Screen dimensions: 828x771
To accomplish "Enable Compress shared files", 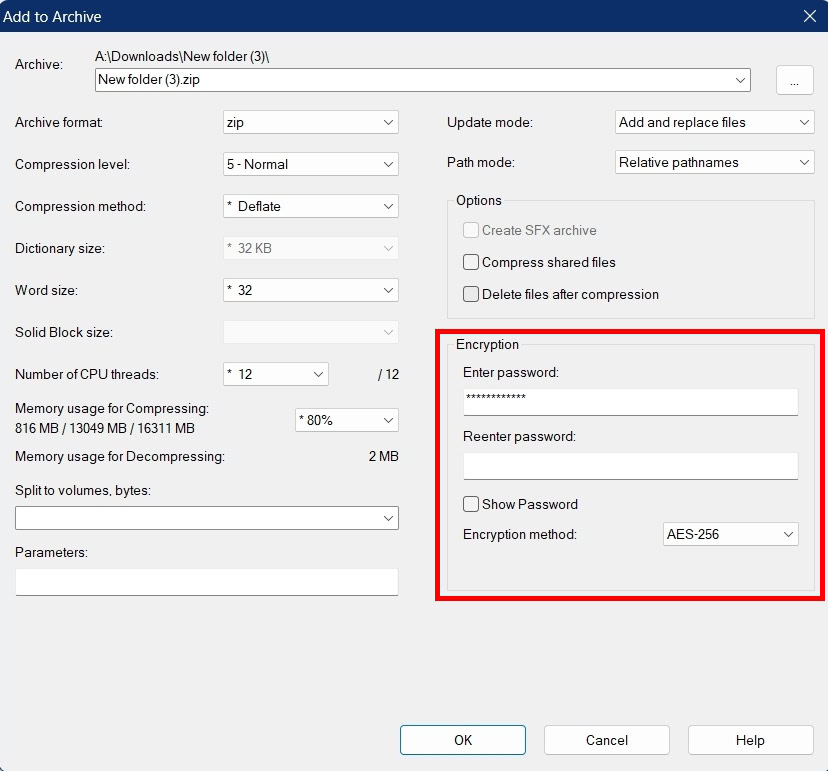I will pyautogui.click(x=470, y=263).
